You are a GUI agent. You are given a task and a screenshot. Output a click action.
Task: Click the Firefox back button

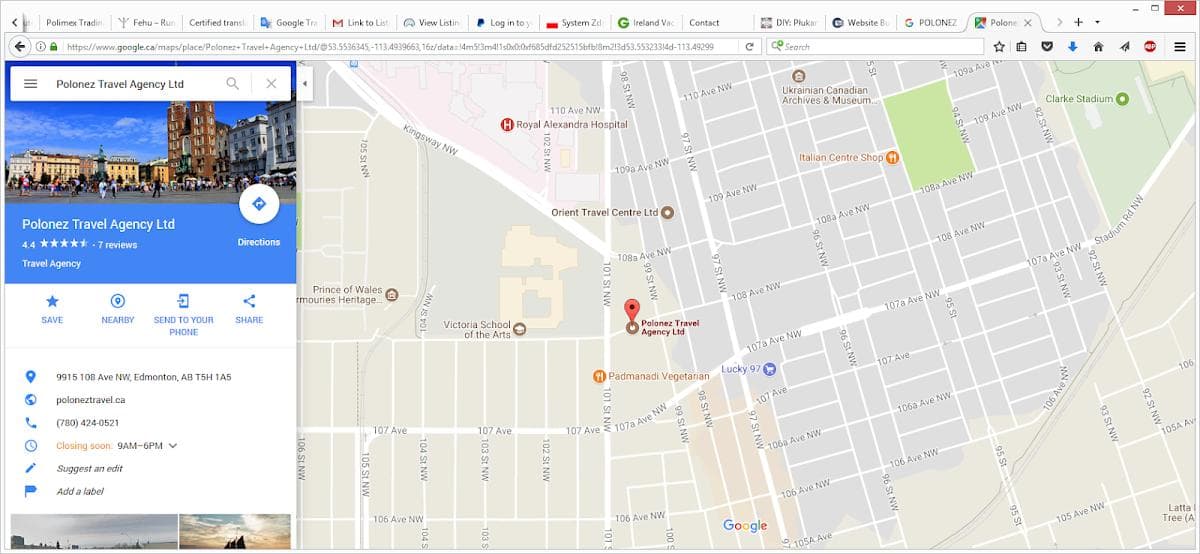(19, 46)
